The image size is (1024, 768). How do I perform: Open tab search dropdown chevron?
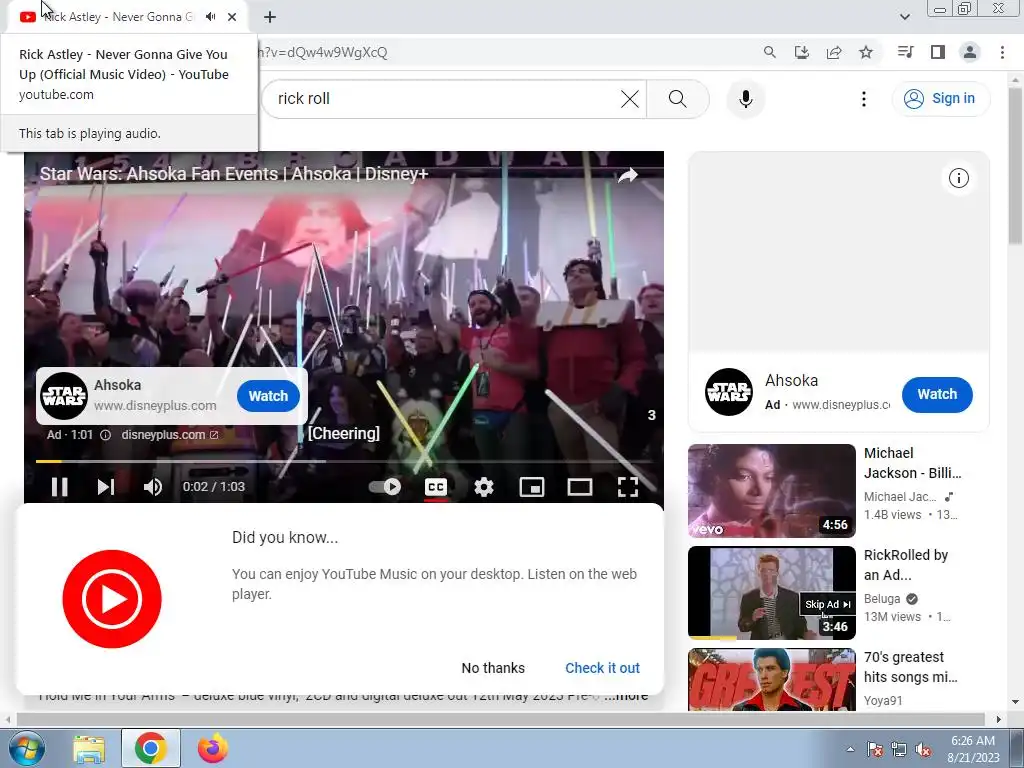click(x=904, y=17)
